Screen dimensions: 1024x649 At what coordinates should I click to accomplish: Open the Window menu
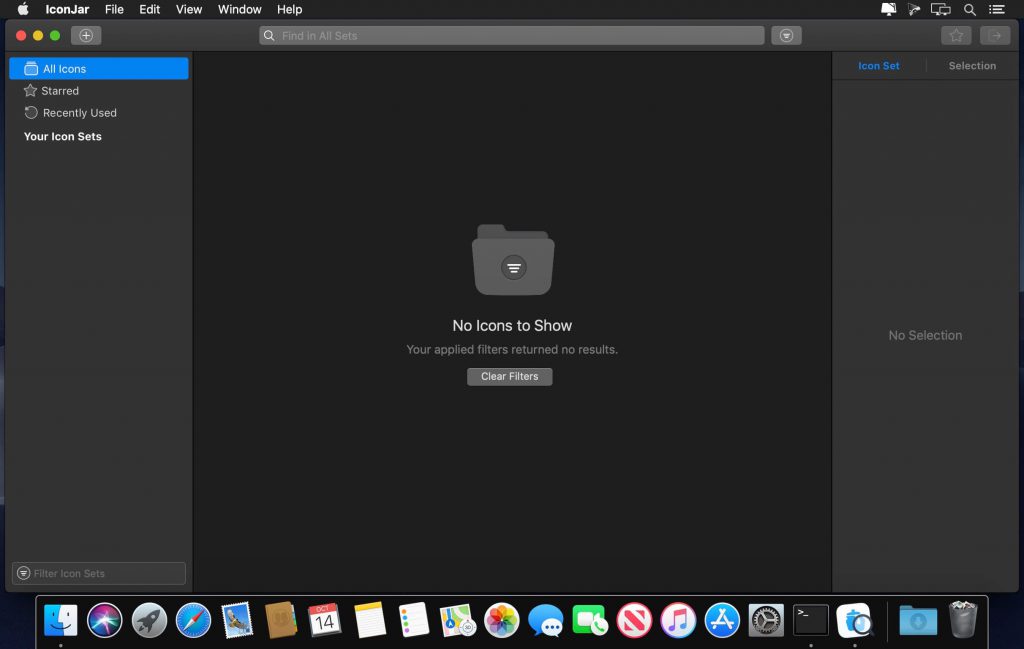pos(239,9)
